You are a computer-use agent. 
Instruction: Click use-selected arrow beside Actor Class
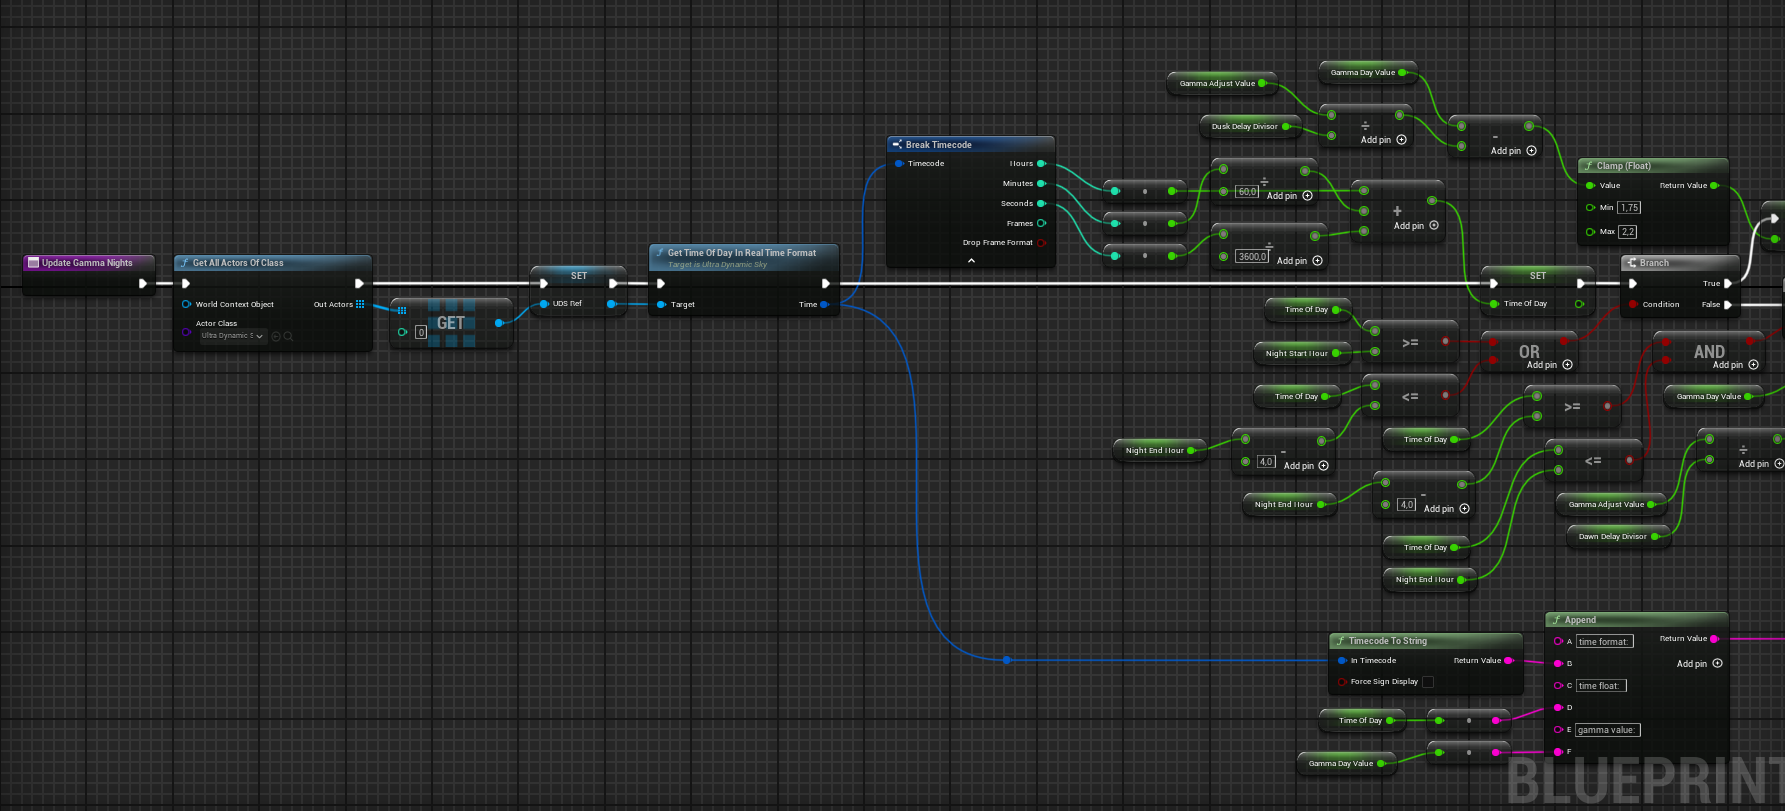coord(276,336)
